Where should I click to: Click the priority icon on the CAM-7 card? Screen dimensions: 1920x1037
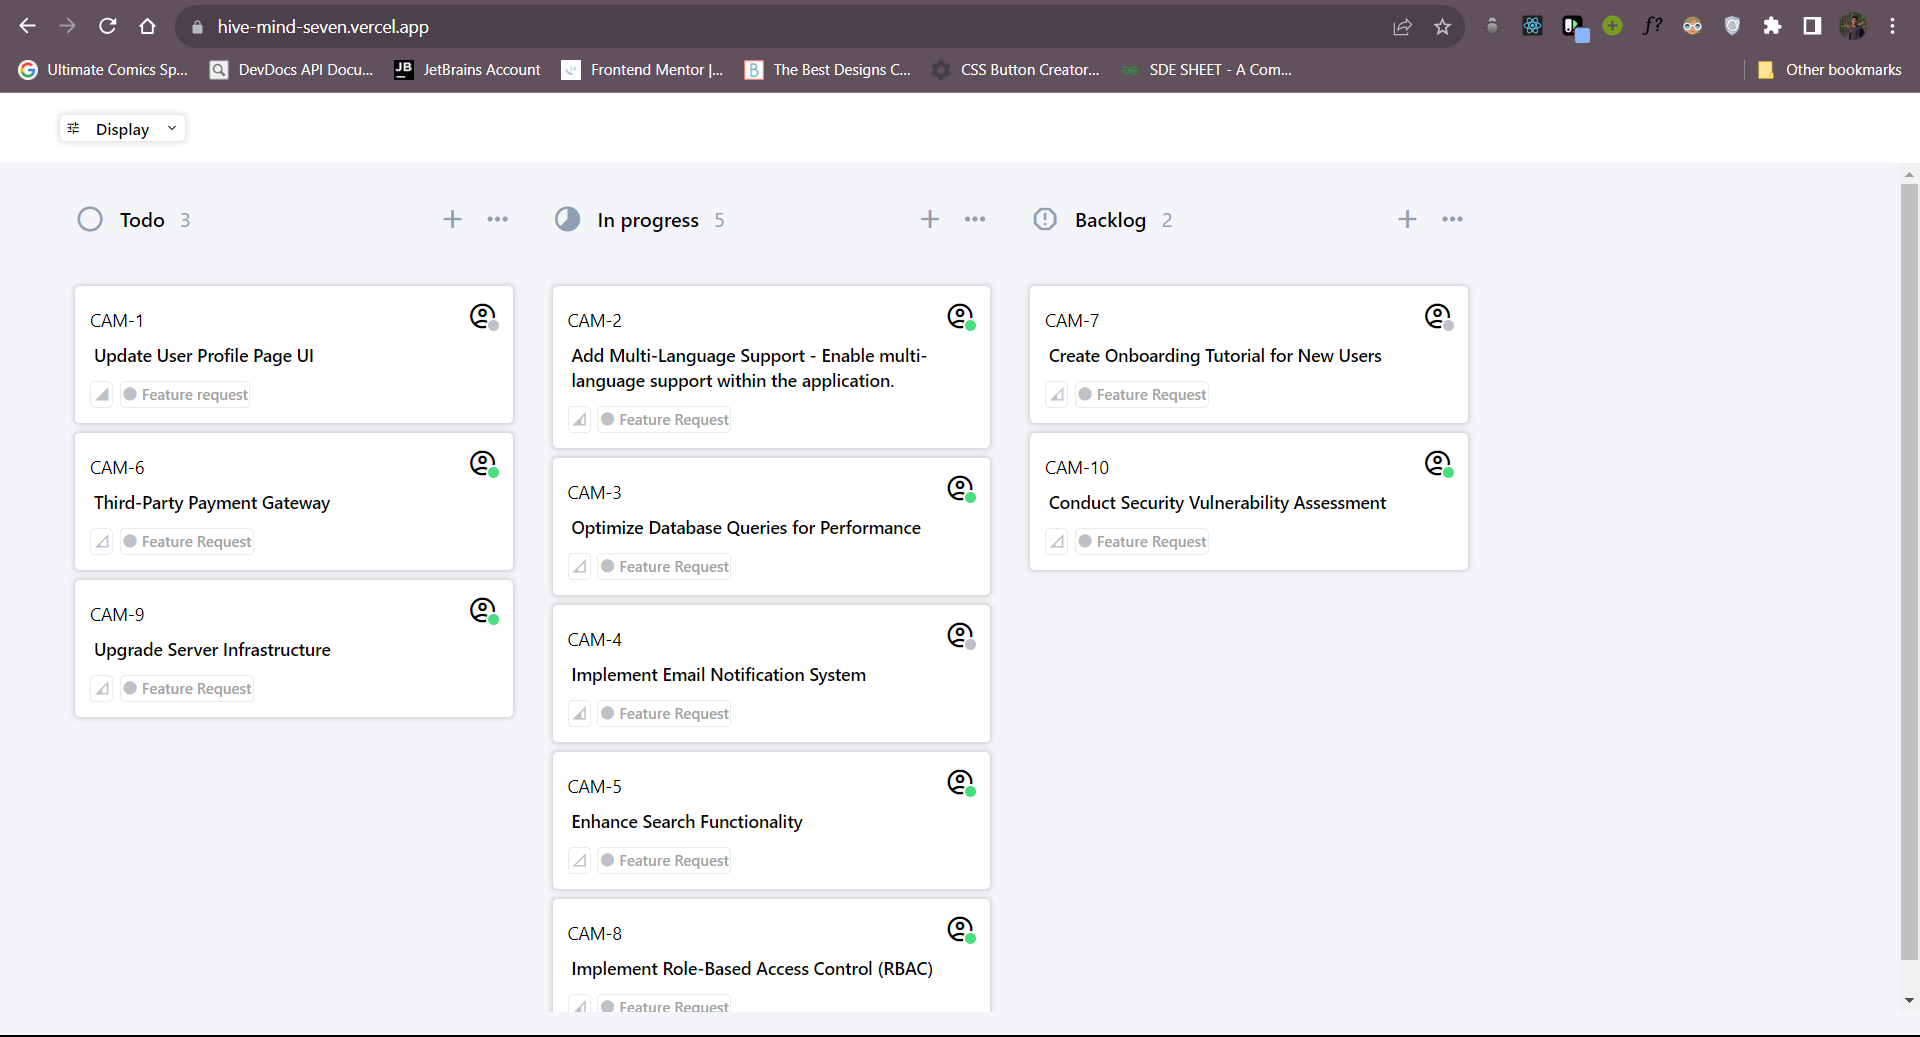pos(1057,394)
